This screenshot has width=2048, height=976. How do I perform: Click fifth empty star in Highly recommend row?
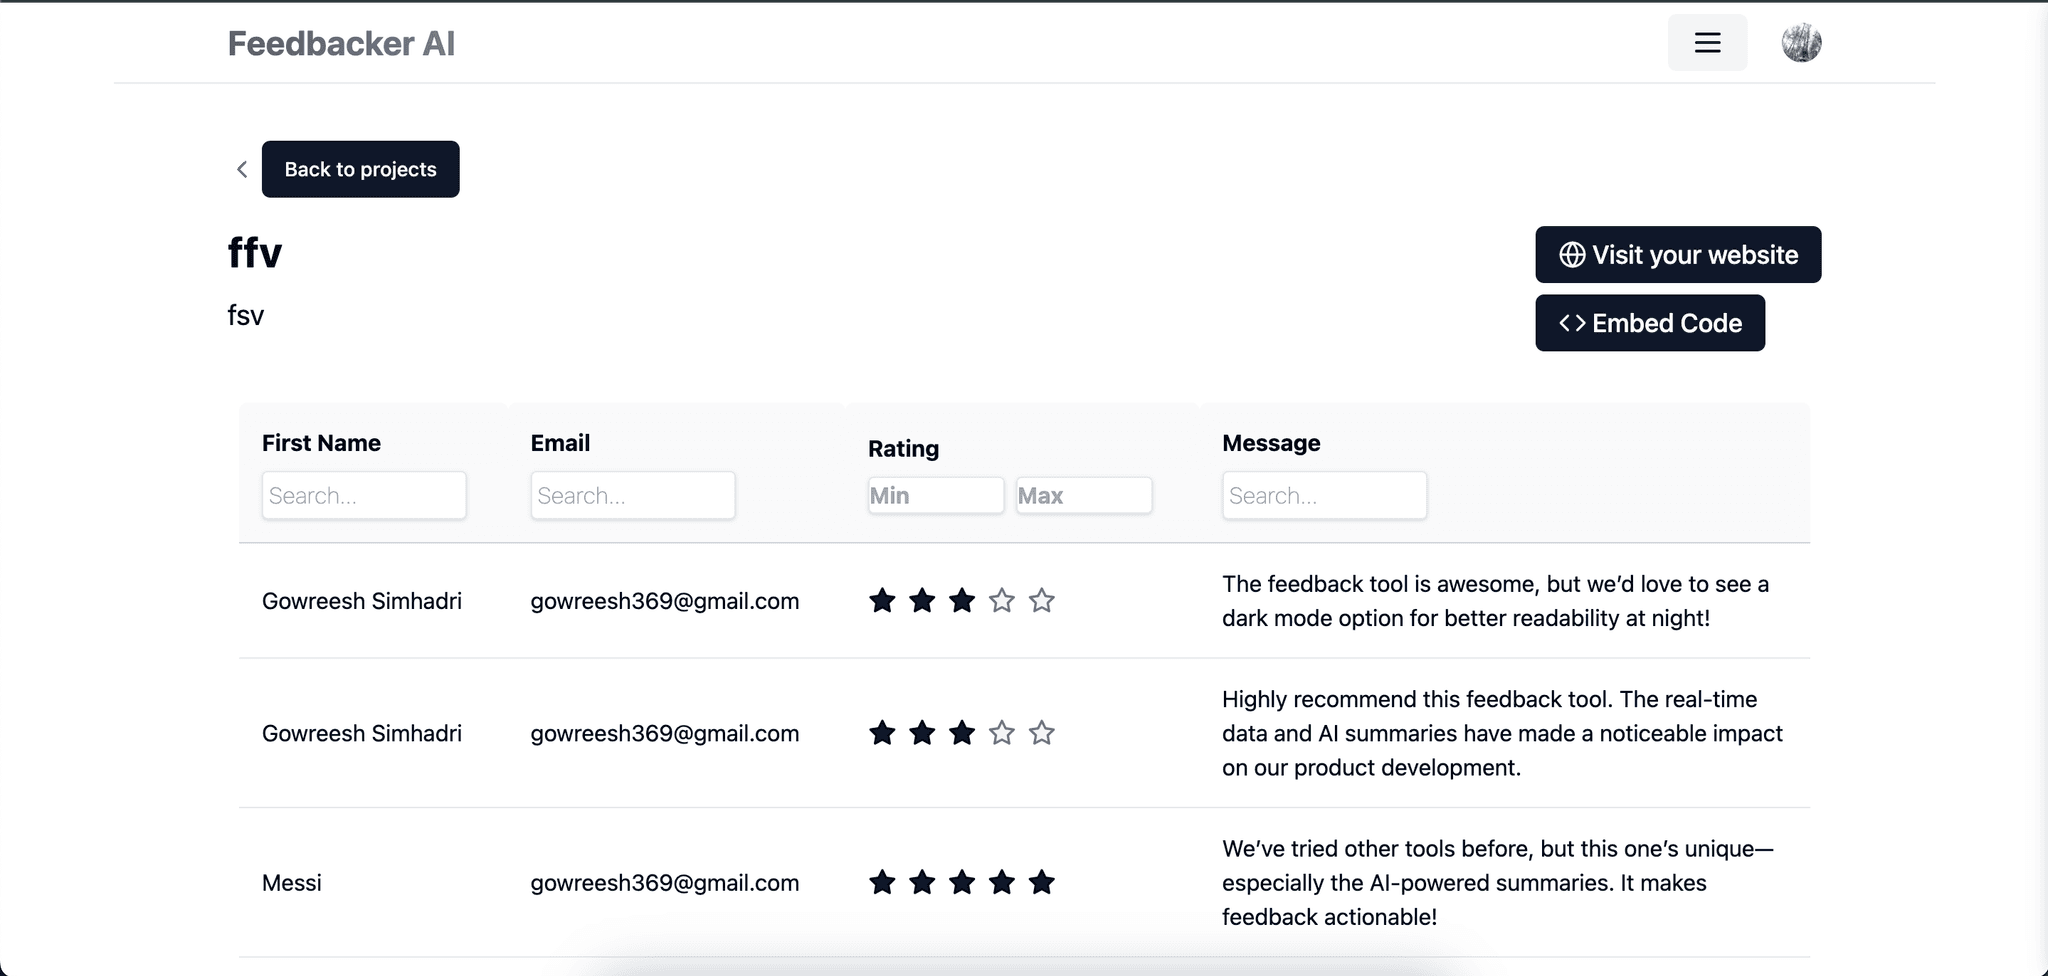pos(1042,733)
